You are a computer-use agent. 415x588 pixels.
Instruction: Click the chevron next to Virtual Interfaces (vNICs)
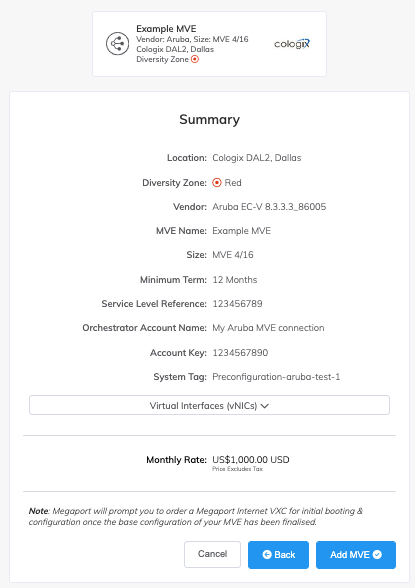coord(265,406)
